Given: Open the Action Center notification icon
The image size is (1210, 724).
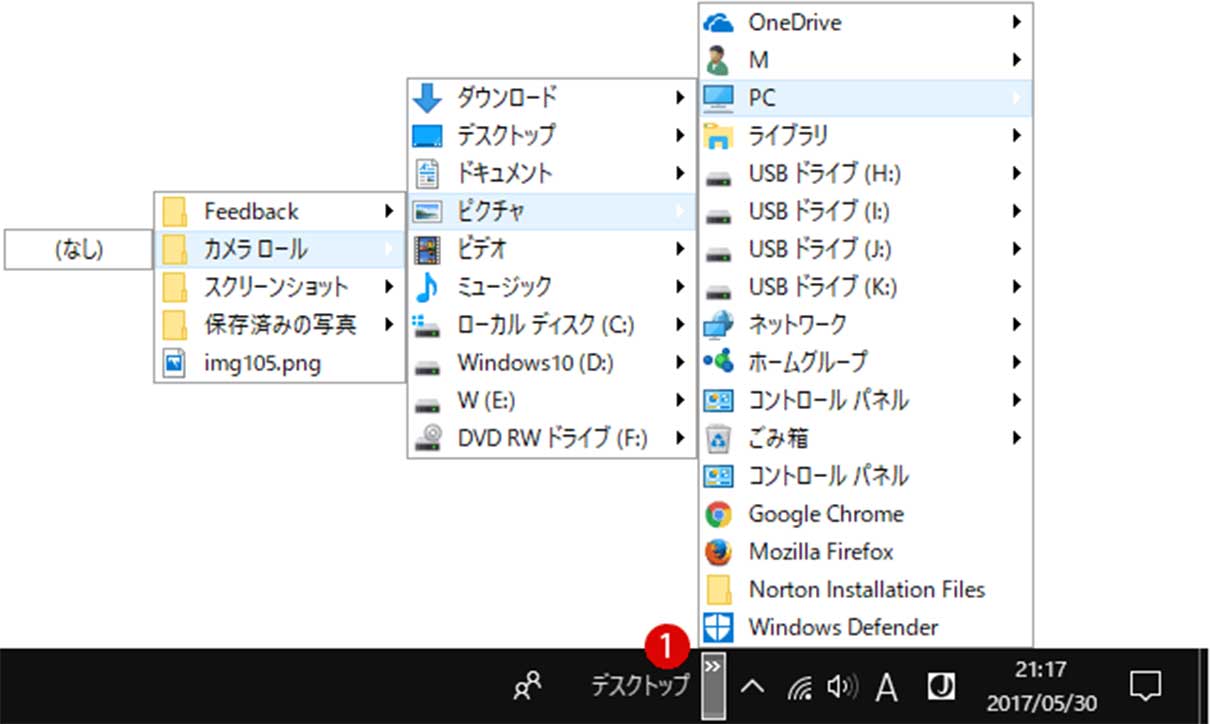Looking at the screenshot, I should pos(1144,685).
